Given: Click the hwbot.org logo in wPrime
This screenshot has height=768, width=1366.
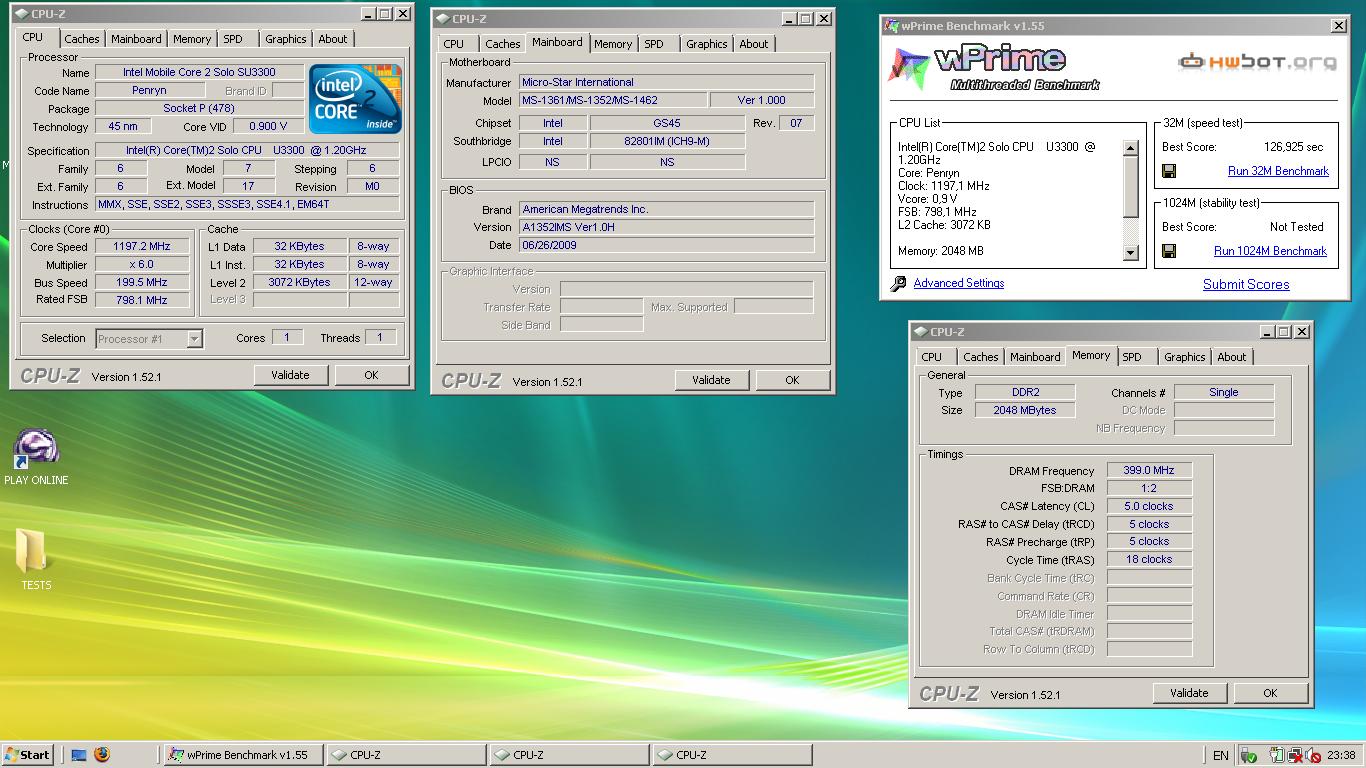Looking at the screenshot, I should [1258, 62].
